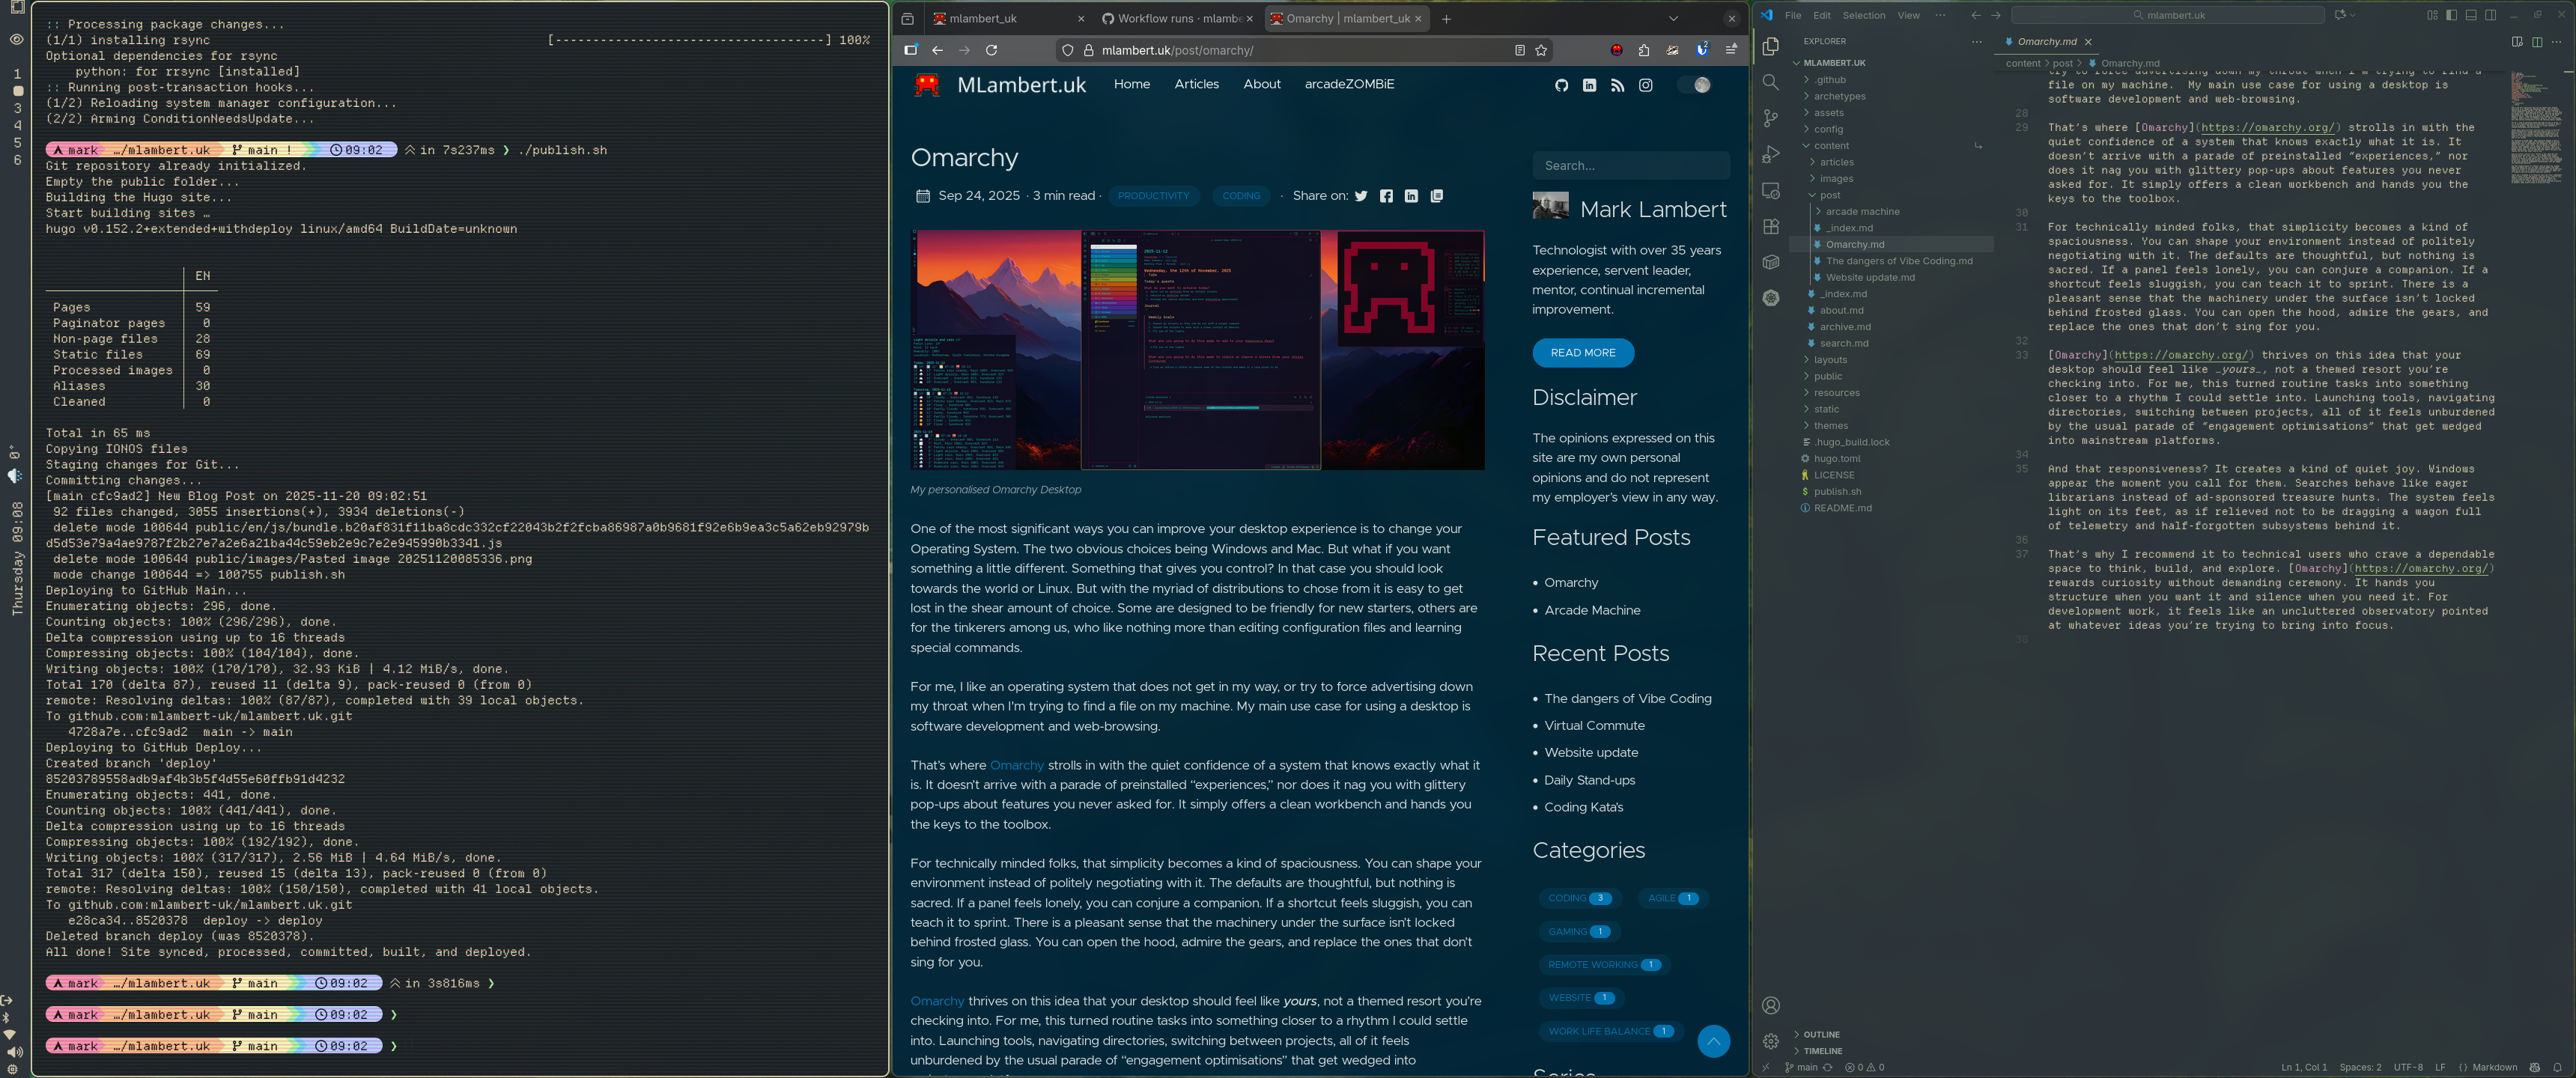The width and height of the screenshot is (2576, 1078).
Task: Open the Source Control view in VS Code
Action: 1770,118
